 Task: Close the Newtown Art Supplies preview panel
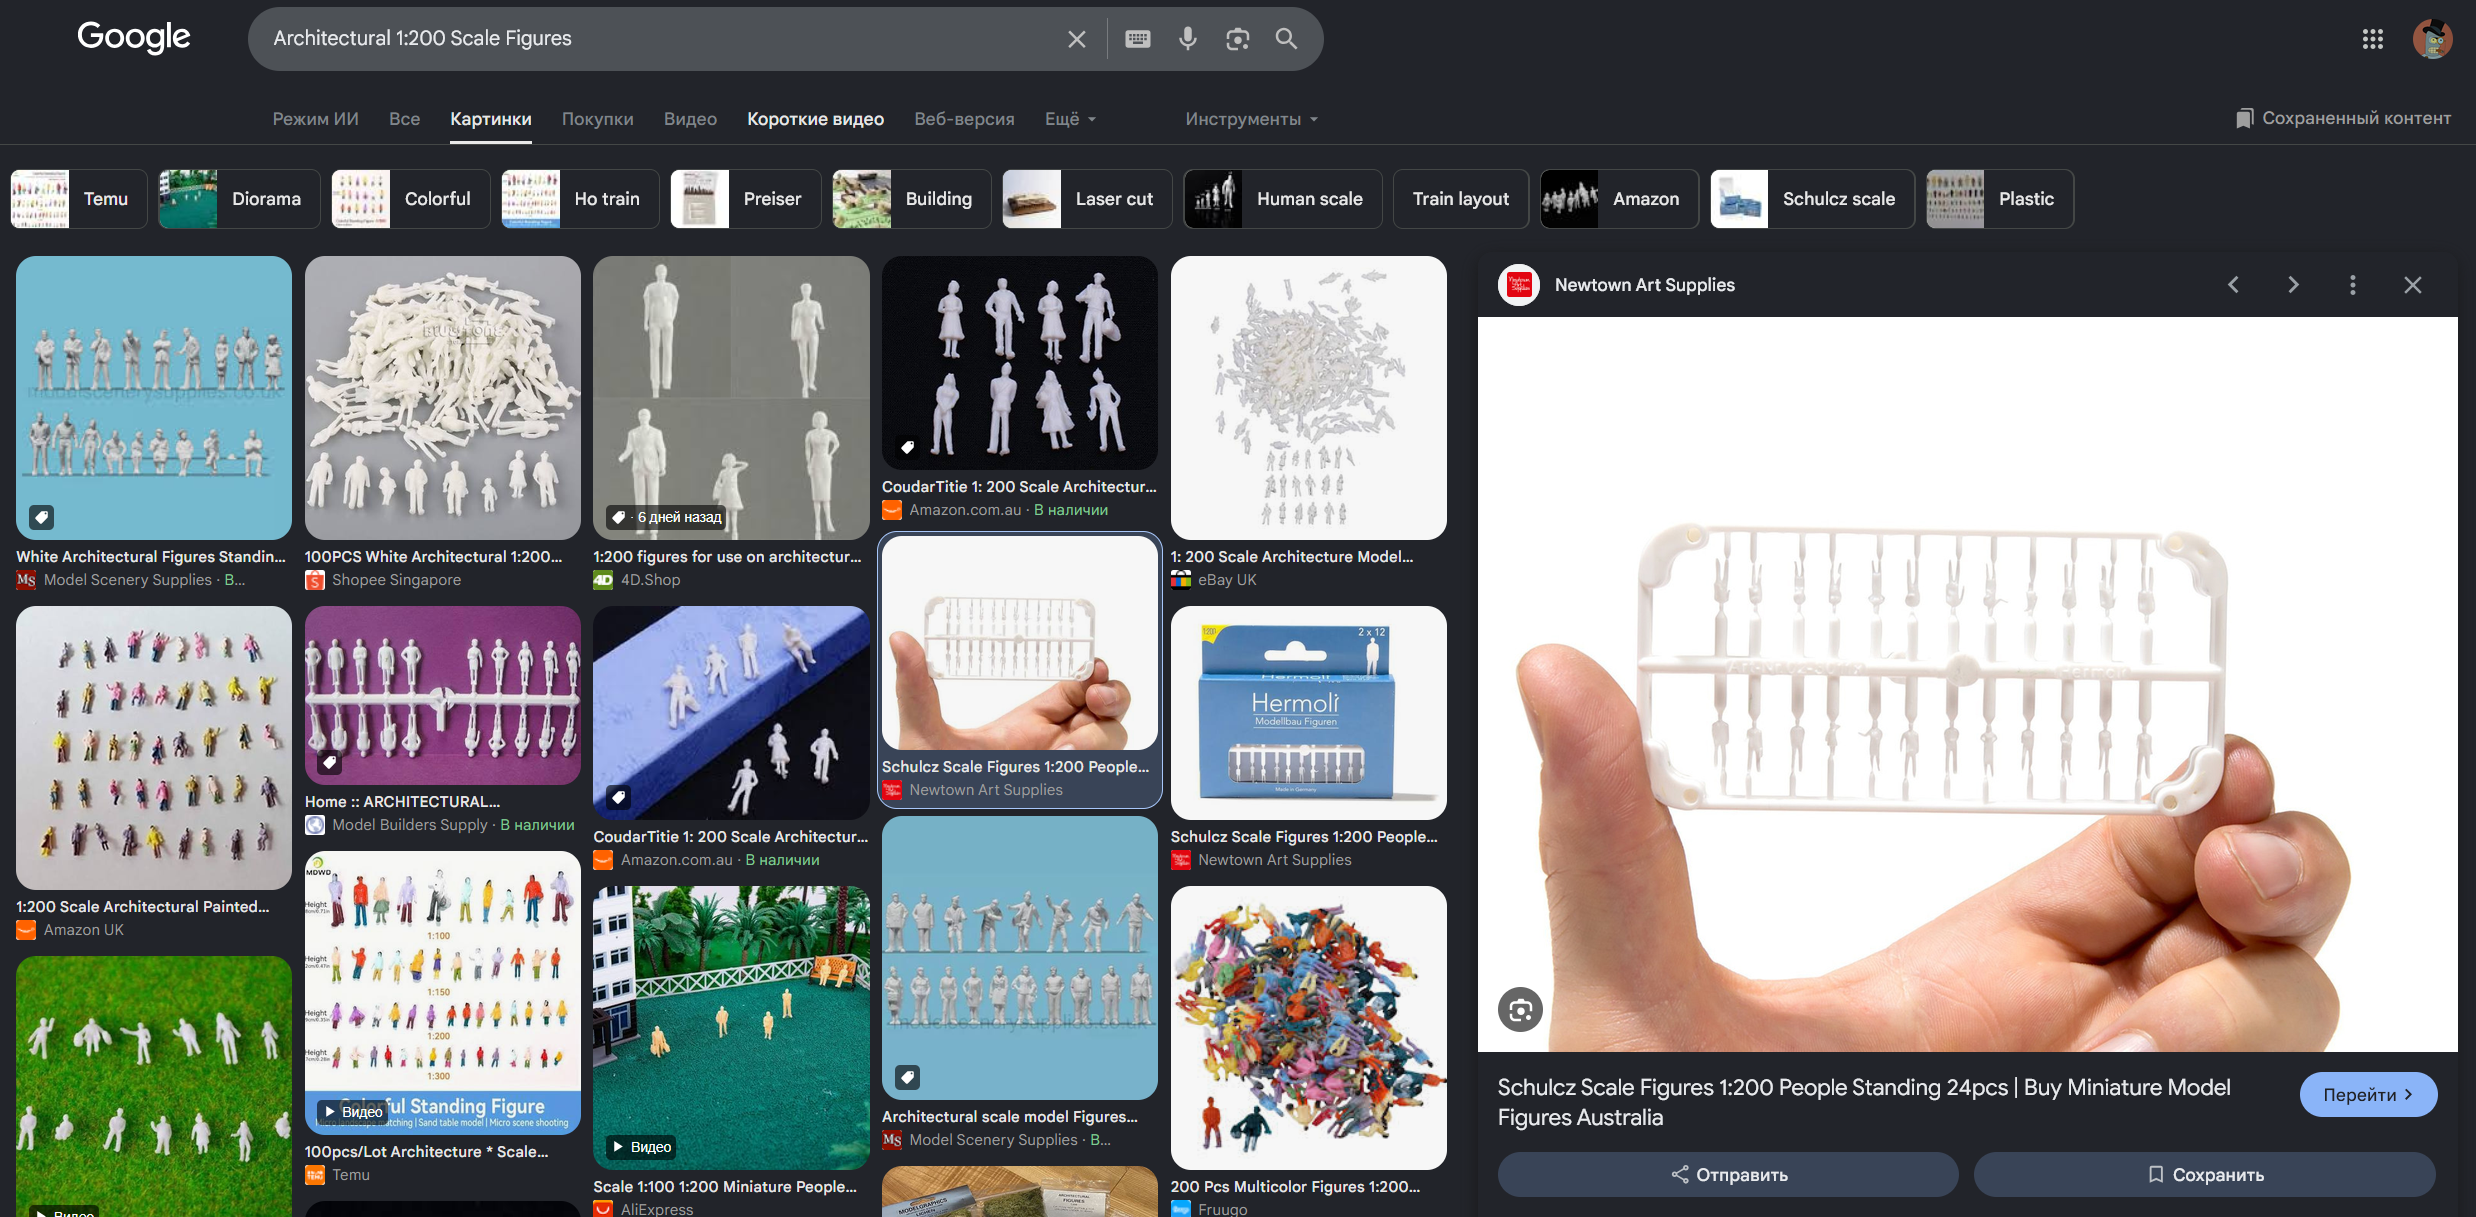pyautogui.click(x=2413, y=285)
